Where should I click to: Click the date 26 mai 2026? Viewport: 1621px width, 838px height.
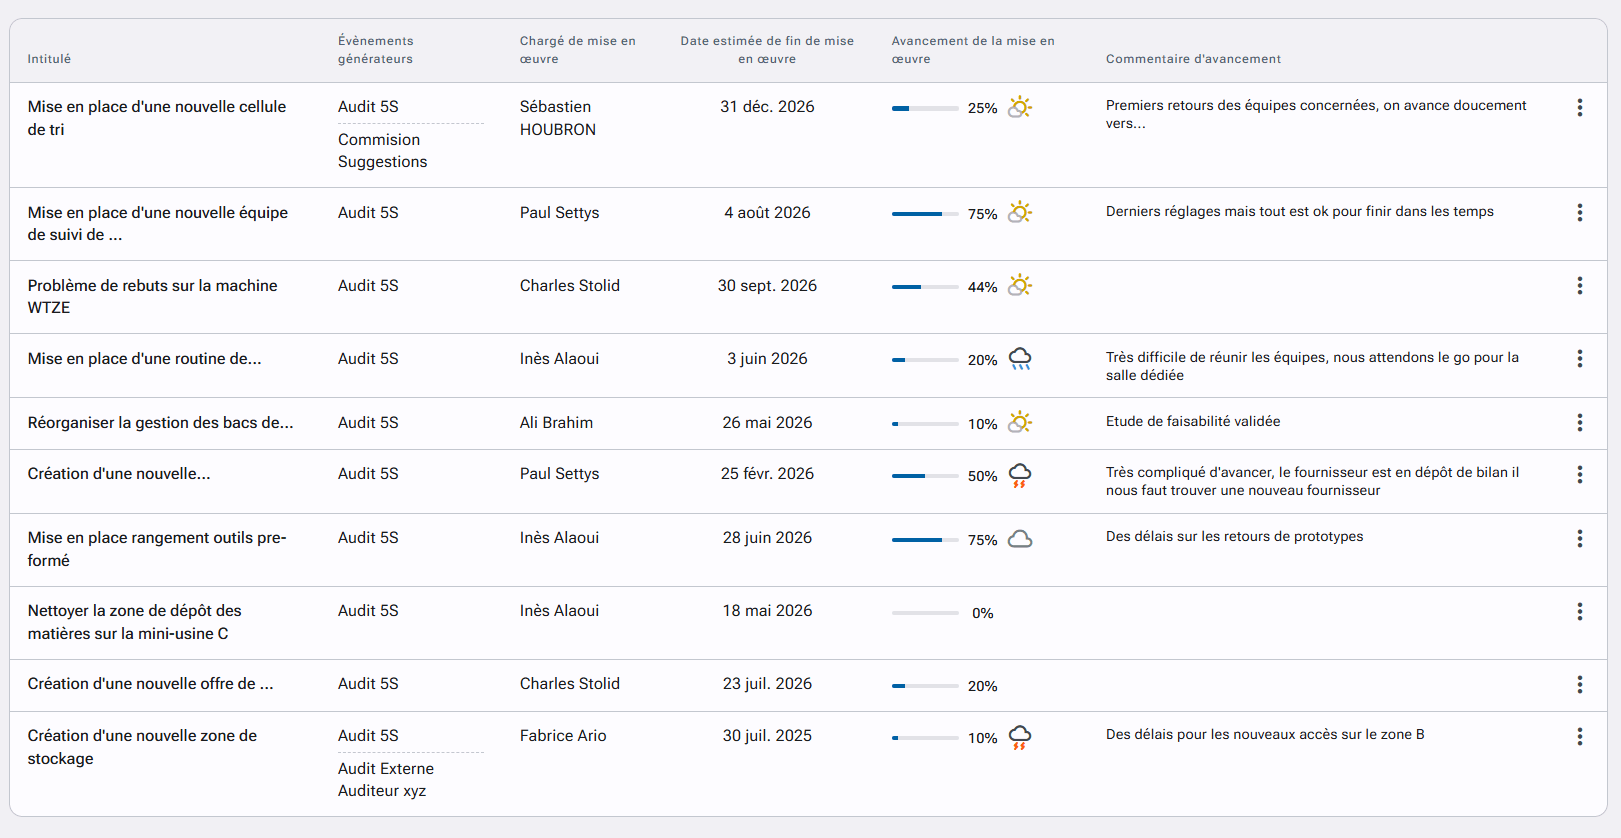767,423
